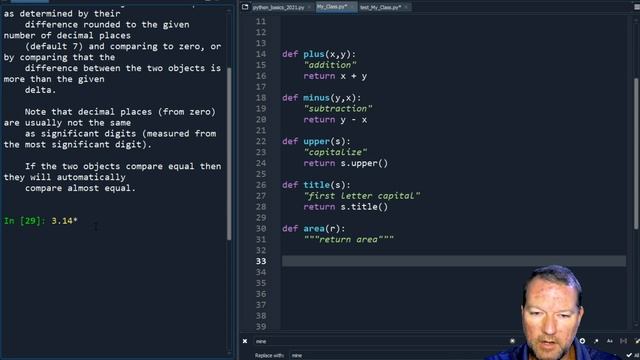Click the 'def plus(x,y):' line
The image size is (640, 360).
pyautogui.click(x=319, y=54)
